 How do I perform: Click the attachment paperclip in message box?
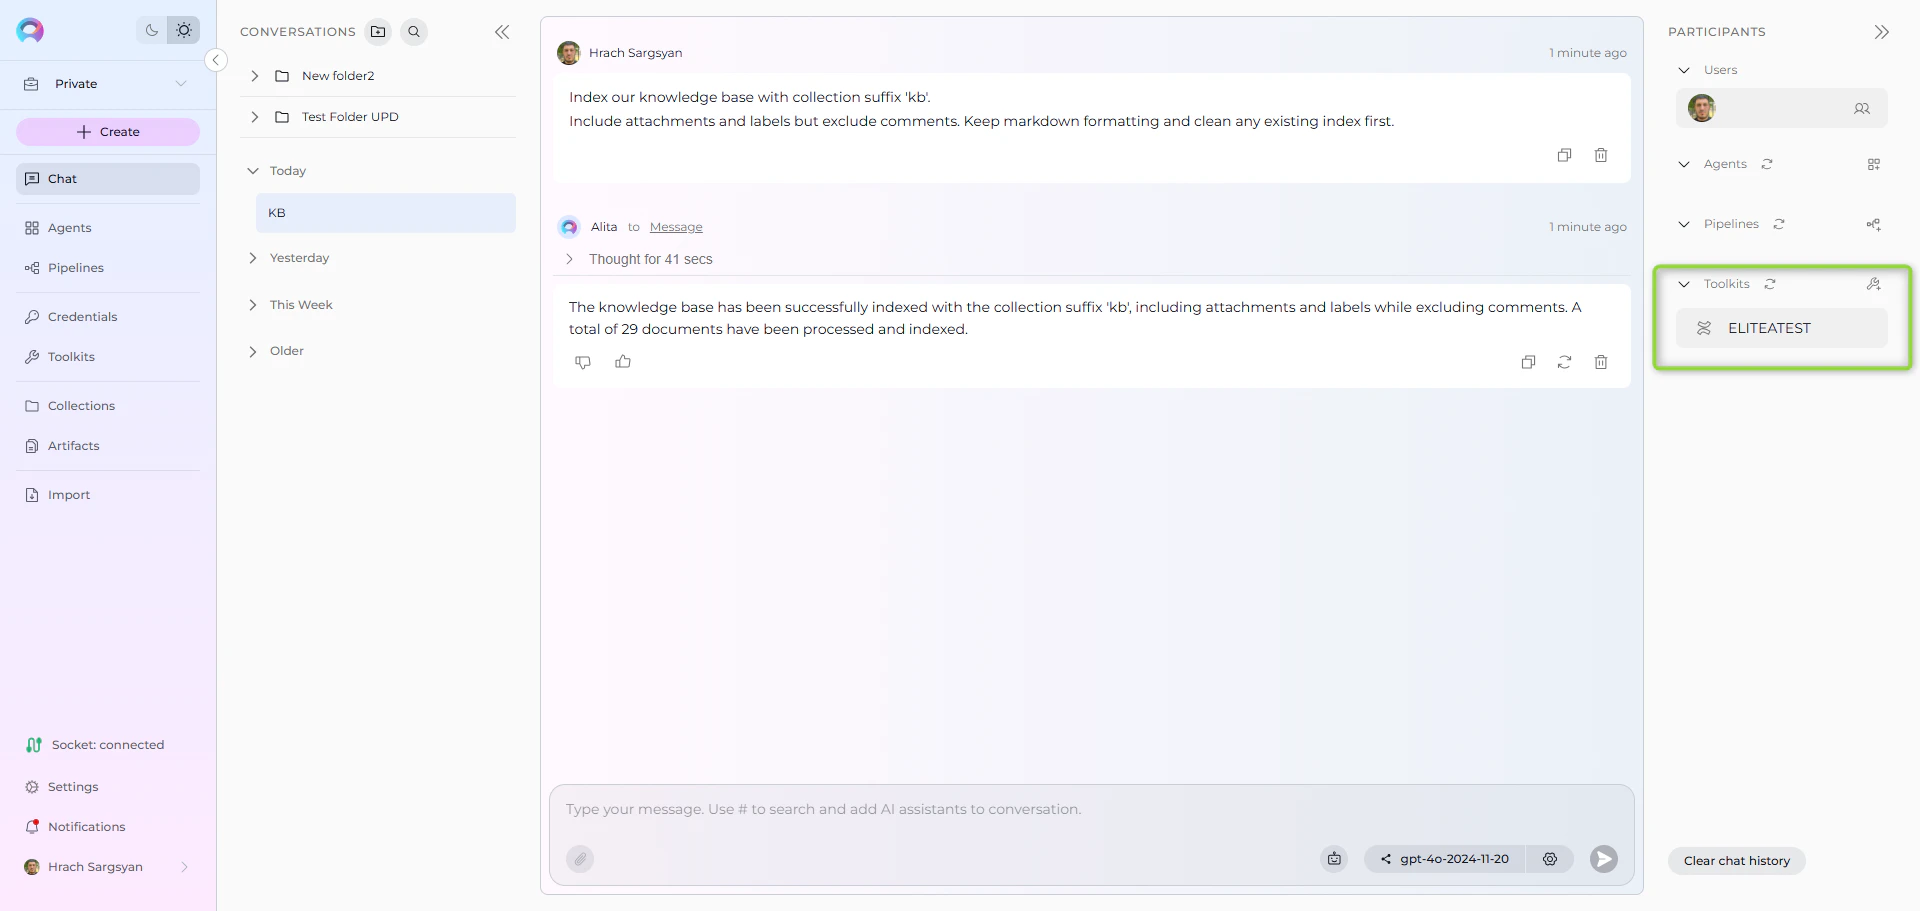point(580,859)
